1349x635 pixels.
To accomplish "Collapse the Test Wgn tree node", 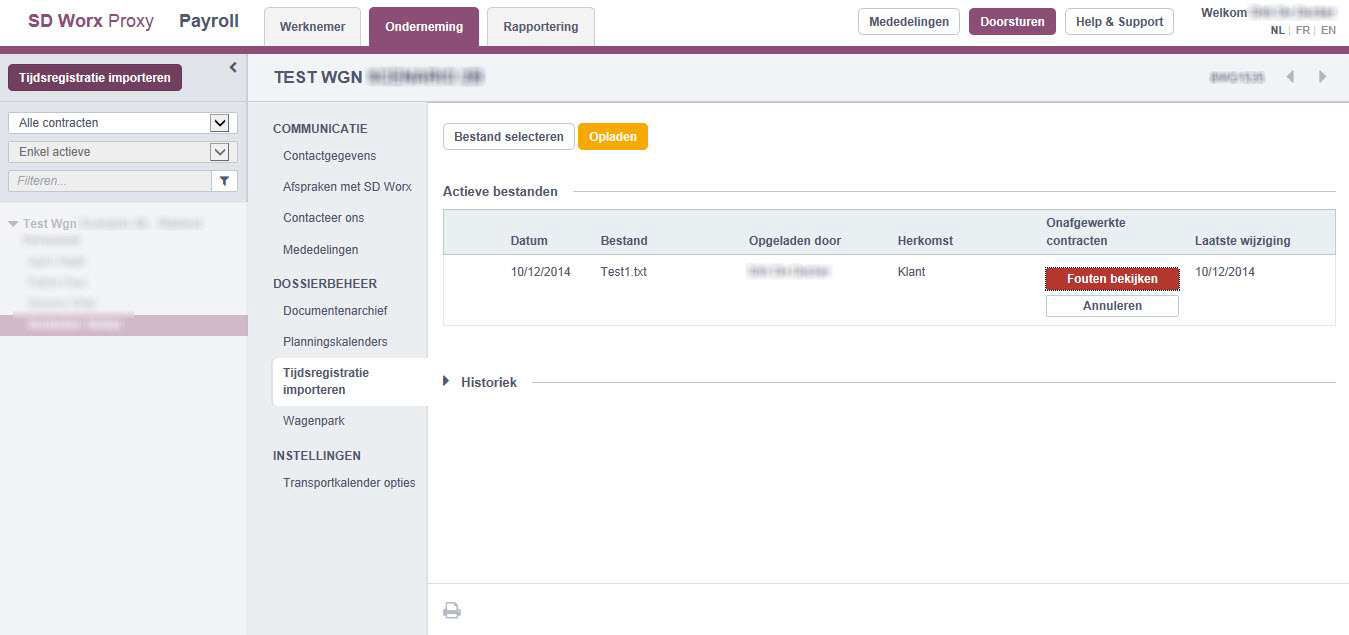I will [x=13, y=224].
